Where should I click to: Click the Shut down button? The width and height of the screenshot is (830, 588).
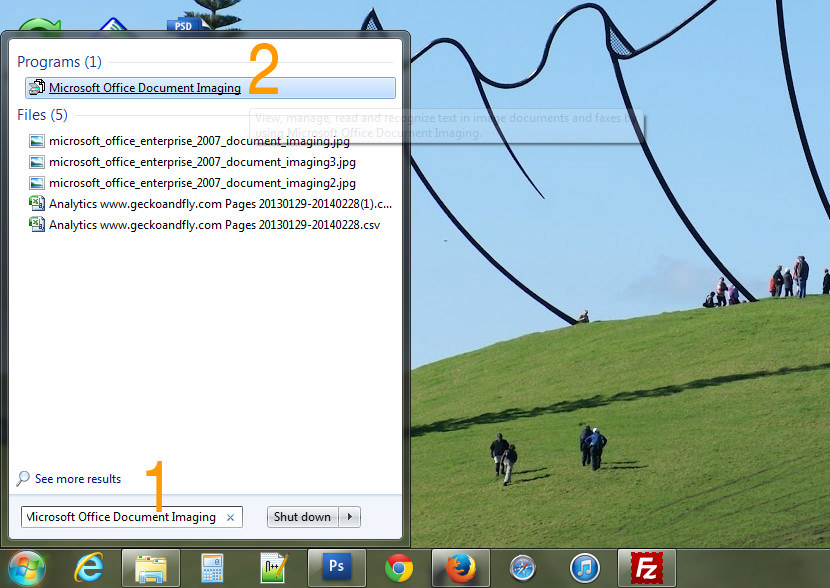pyautogui.click(x=303, y=517)
